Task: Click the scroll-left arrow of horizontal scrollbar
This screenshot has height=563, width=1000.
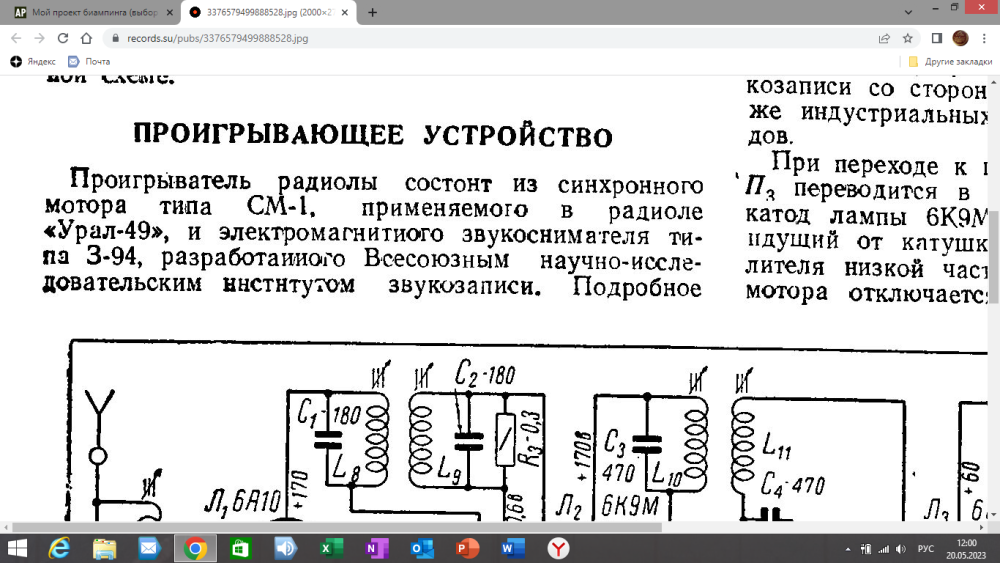Action: (x=6, y=527)
